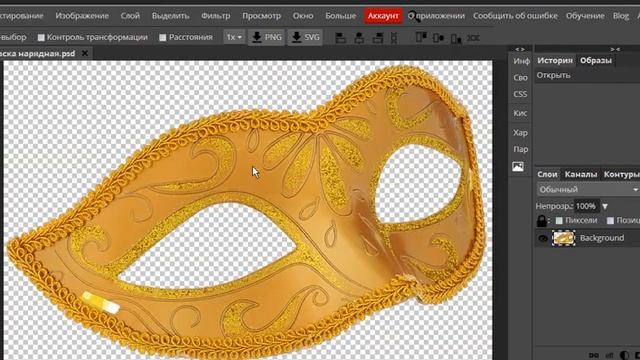This screenshot has height=360, width=640.
Task: Hide the Background layer using the eye icon
Action: [542, 238]
